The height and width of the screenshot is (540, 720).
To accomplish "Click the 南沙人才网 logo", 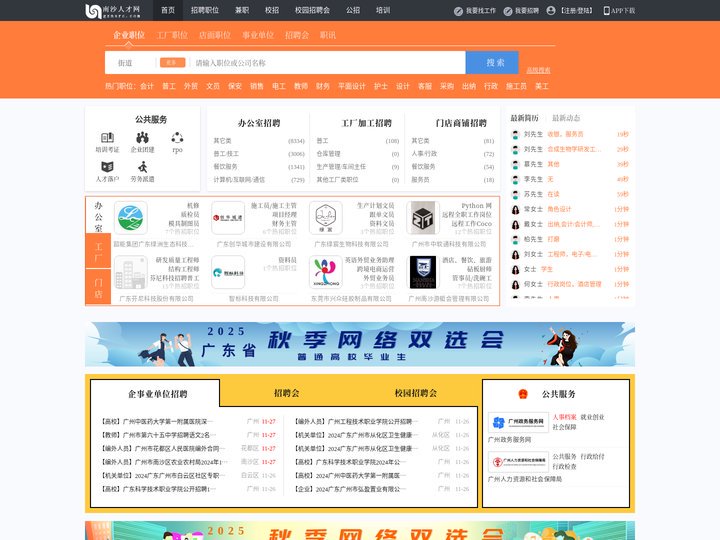I will [113, 11].
